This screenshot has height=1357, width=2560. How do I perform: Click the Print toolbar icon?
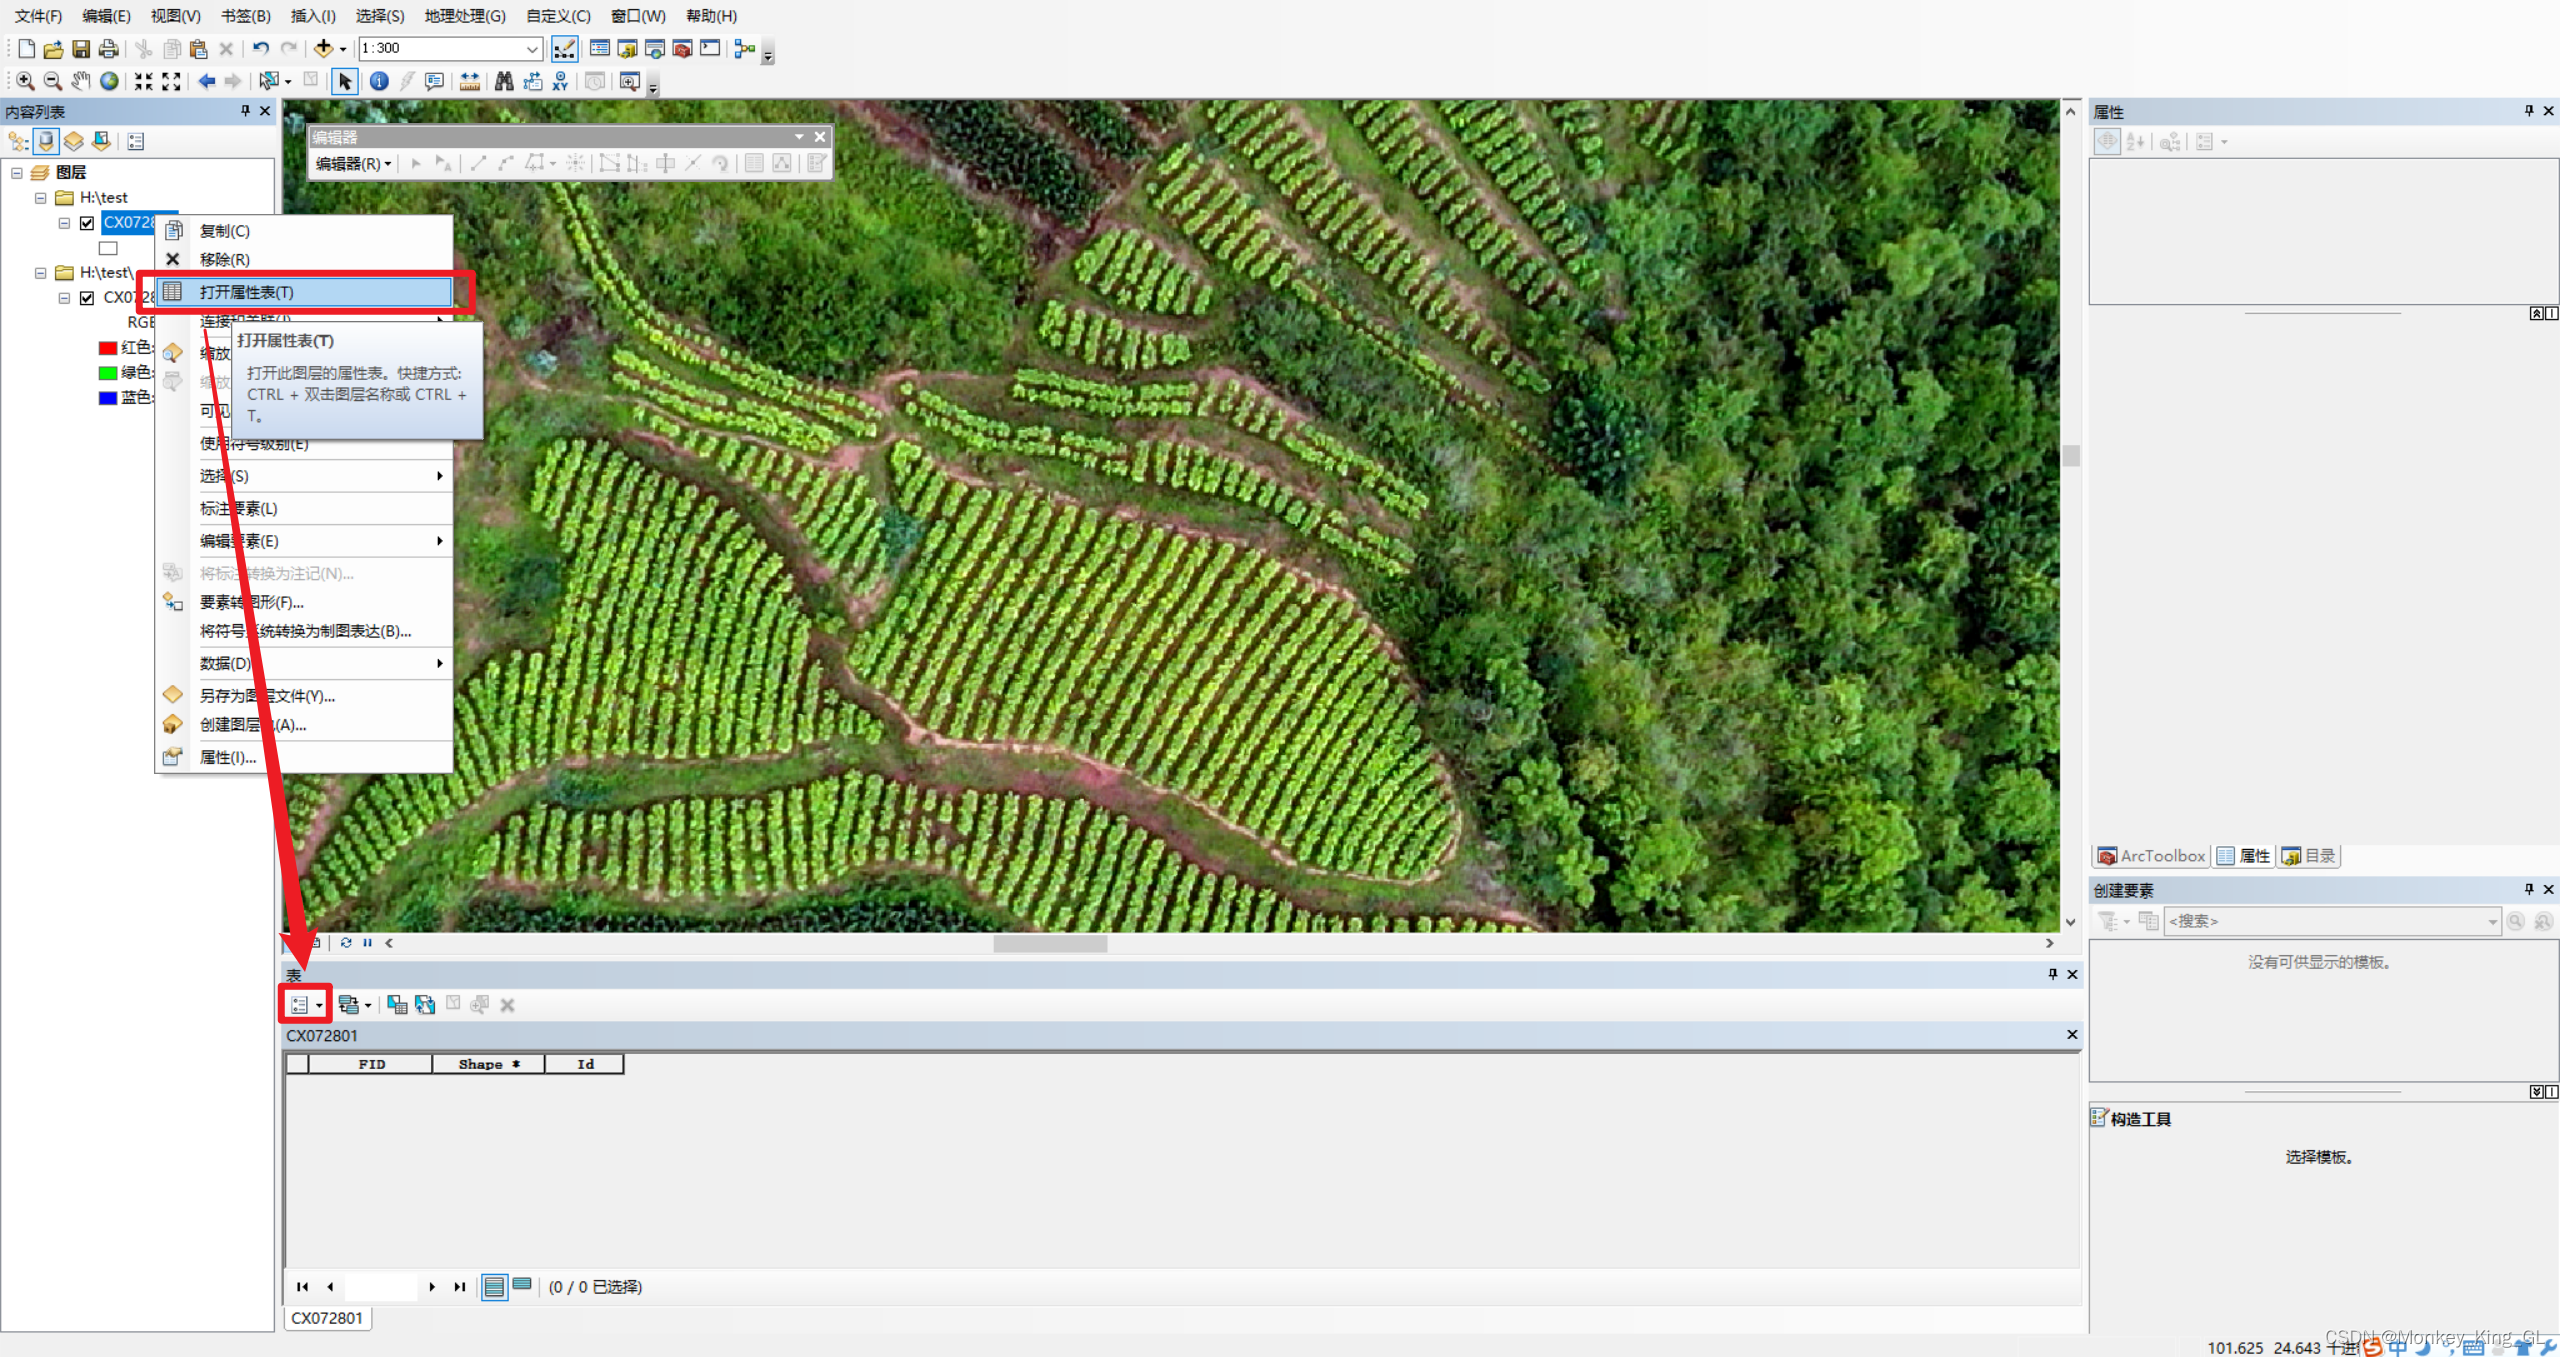click(108, 48)
